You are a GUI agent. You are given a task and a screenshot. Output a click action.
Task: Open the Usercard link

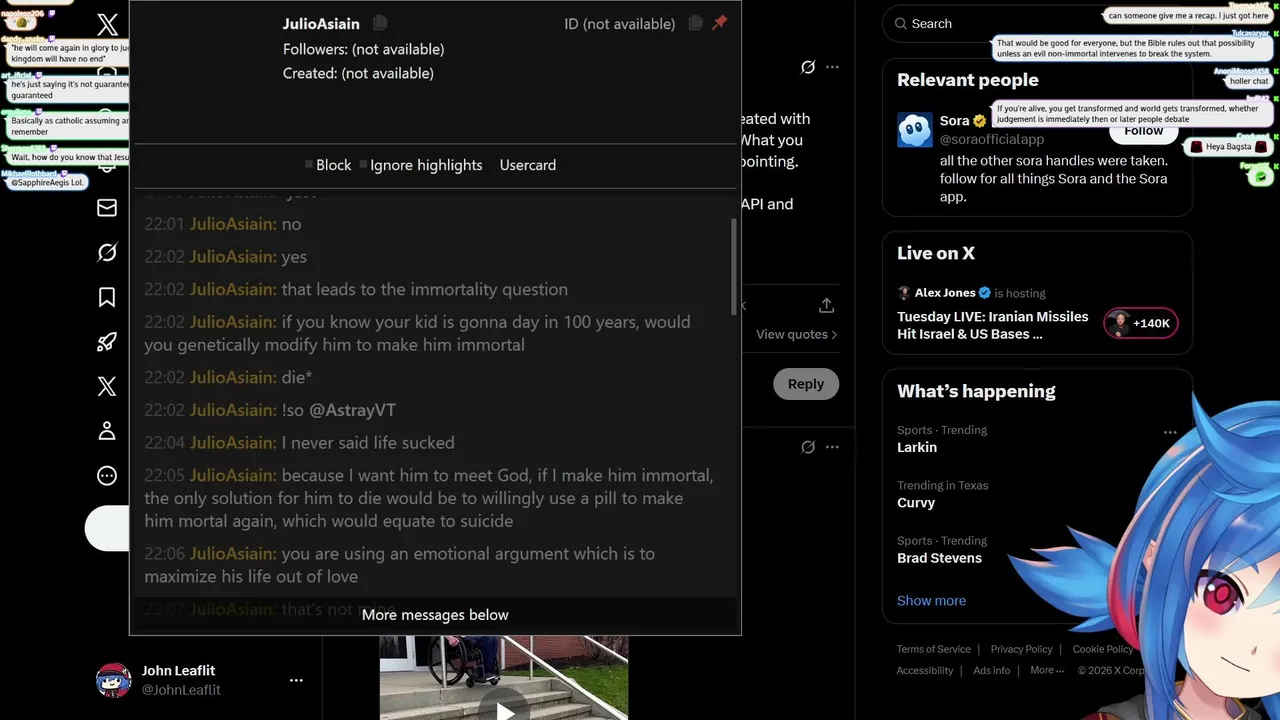[x=528, y=165]
